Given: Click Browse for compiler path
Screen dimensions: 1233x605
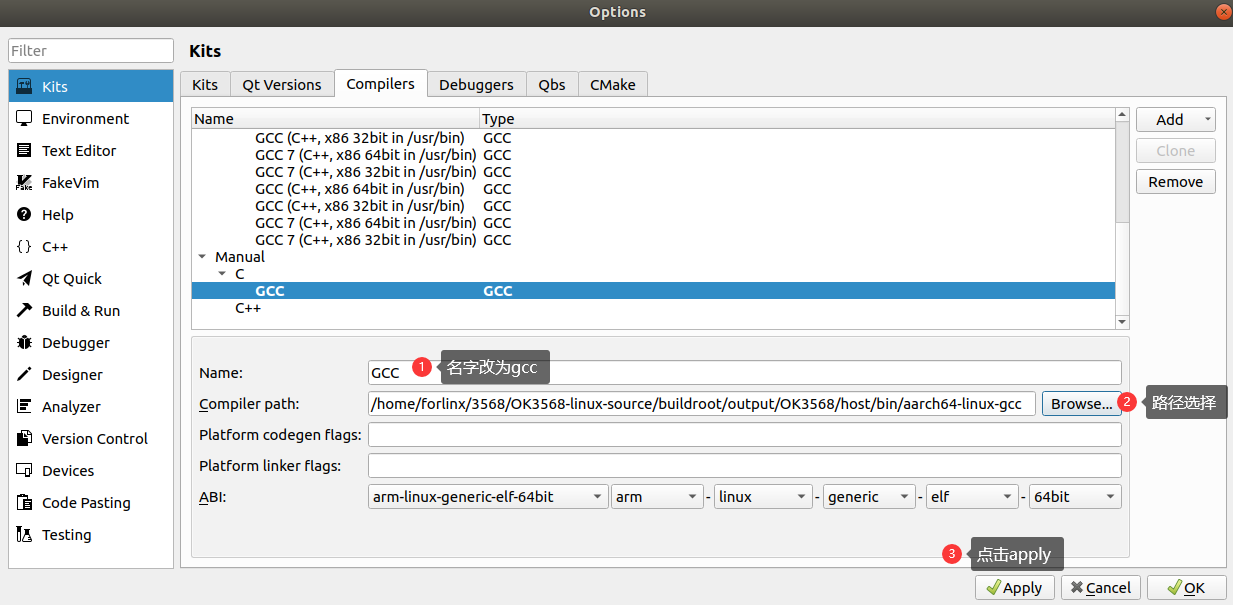Looking at the screenshot, I should (1081, 404).
